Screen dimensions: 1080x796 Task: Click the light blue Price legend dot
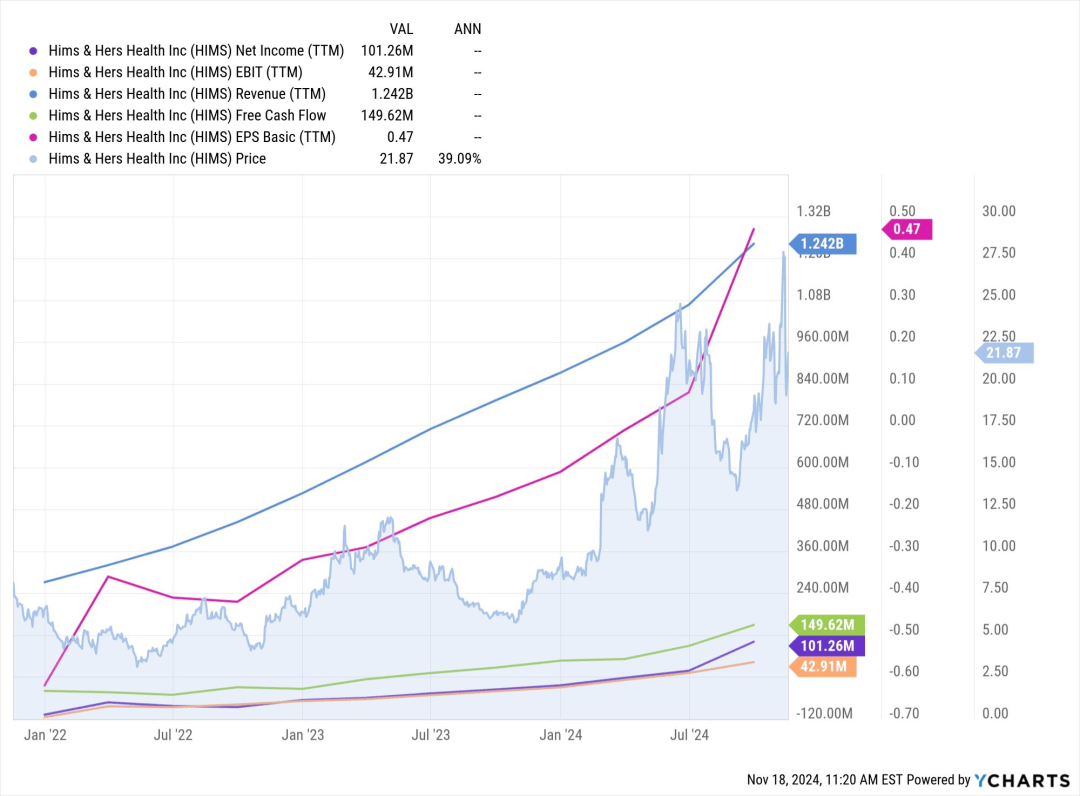[33, 159]
